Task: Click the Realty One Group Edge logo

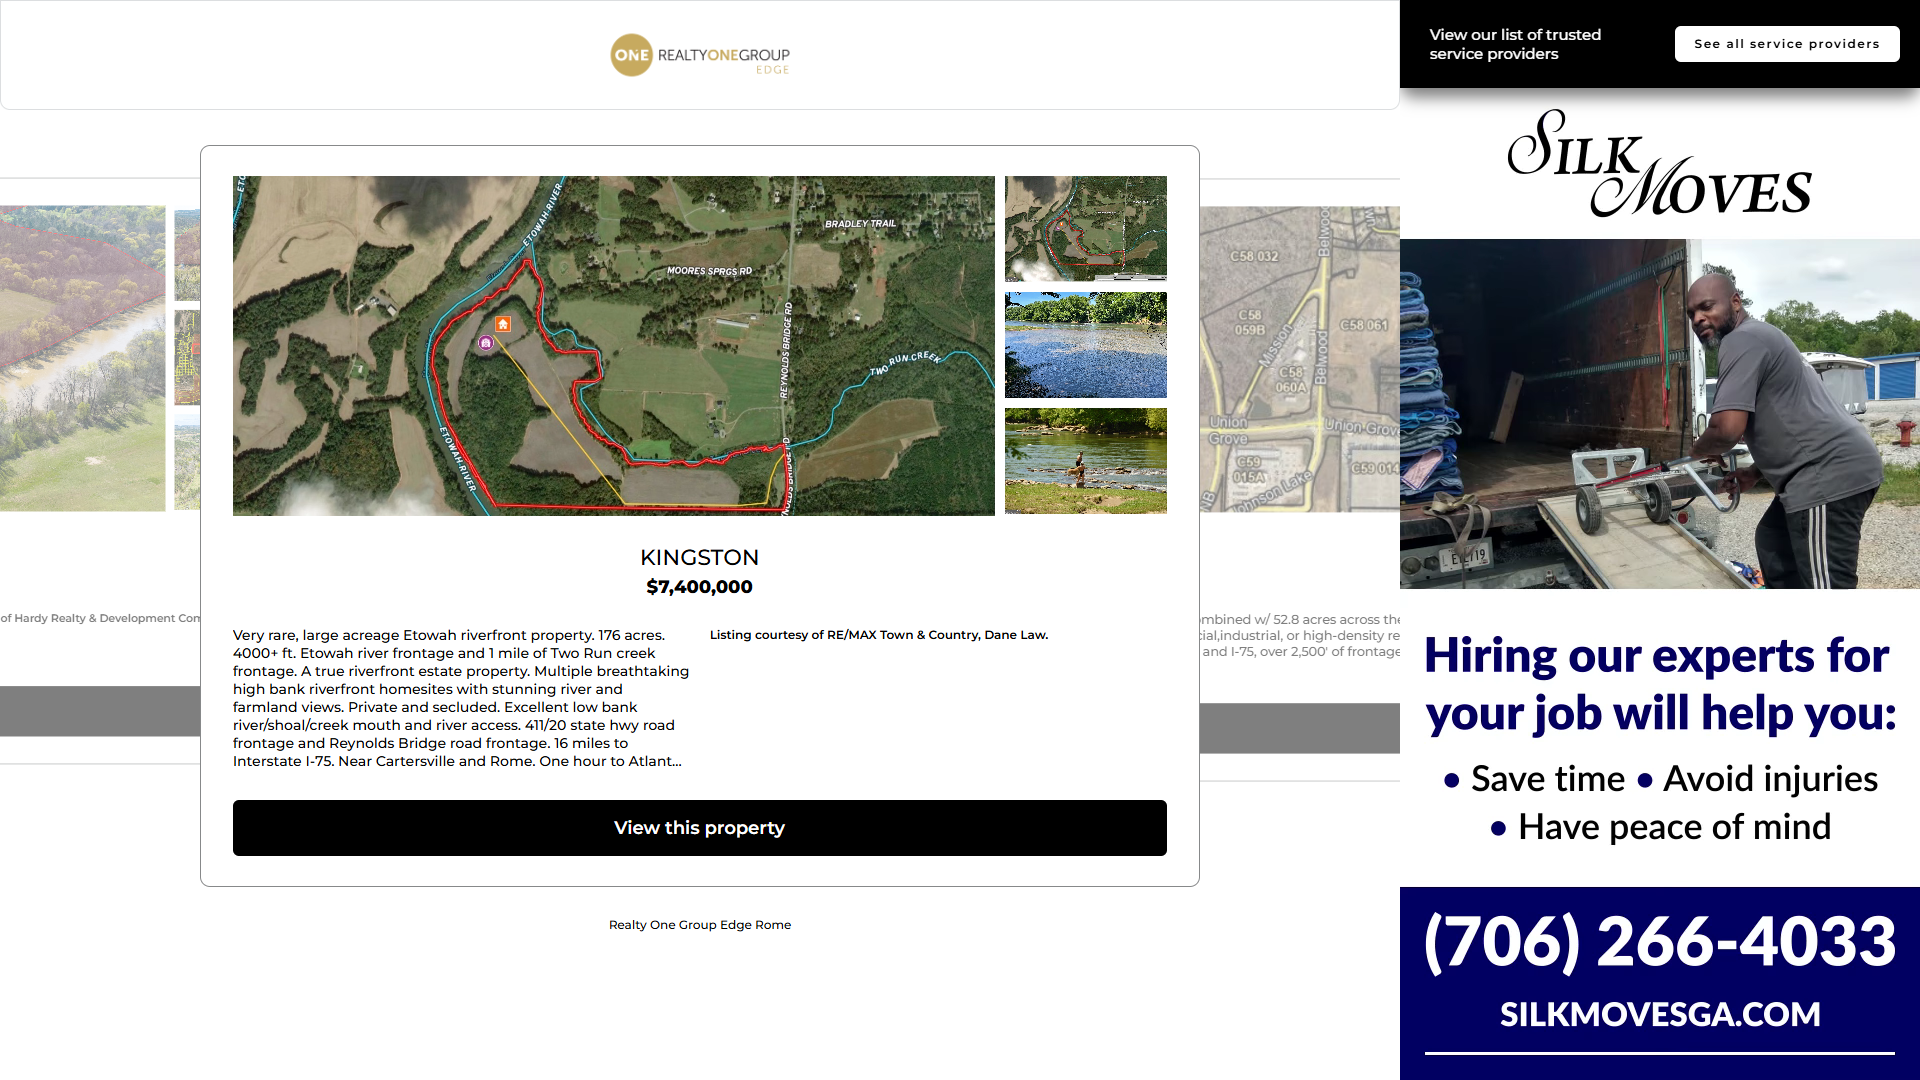Action: [700, 55]
